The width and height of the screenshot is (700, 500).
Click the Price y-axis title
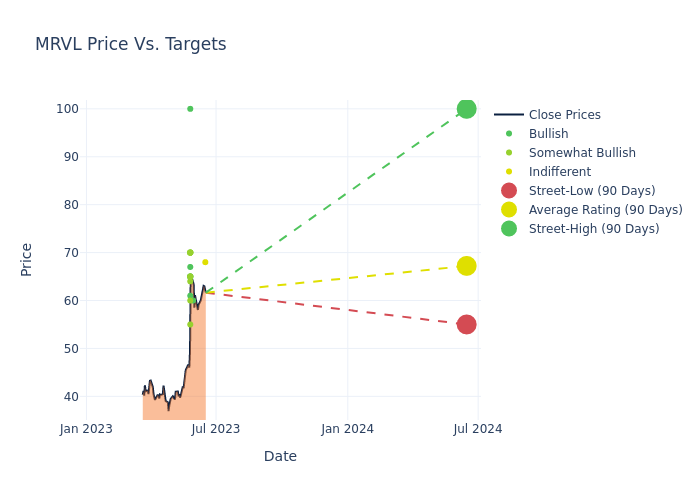(27, 259)
